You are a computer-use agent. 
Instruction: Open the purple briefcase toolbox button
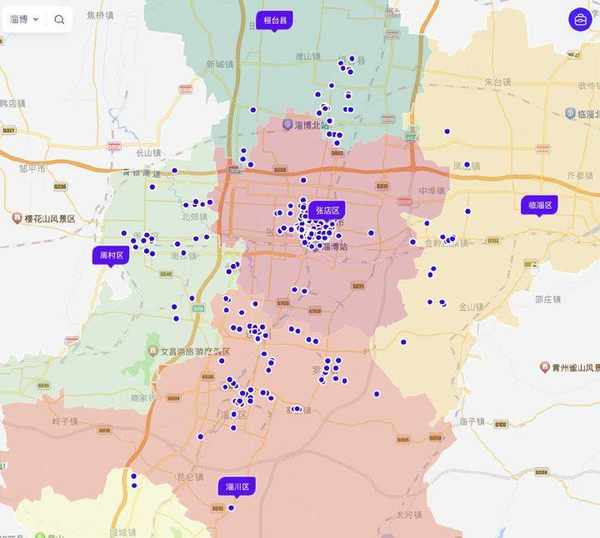pyautogui.click(x=579, y=19)
